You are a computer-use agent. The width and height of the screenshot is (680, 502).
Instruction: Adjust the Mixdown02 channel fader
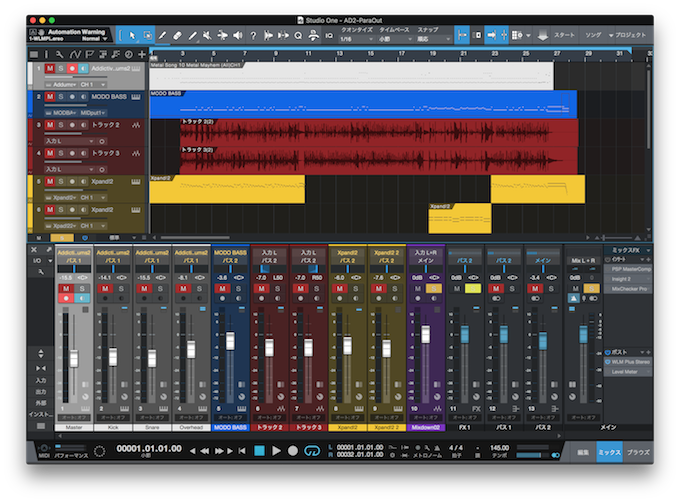426,334
